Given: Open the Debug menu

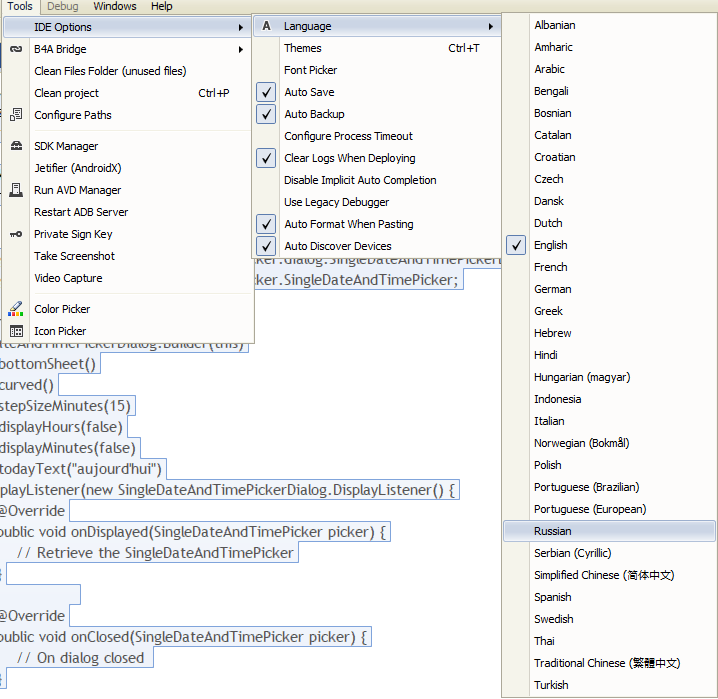Looking at the screenshot, I should click(63, 6).
